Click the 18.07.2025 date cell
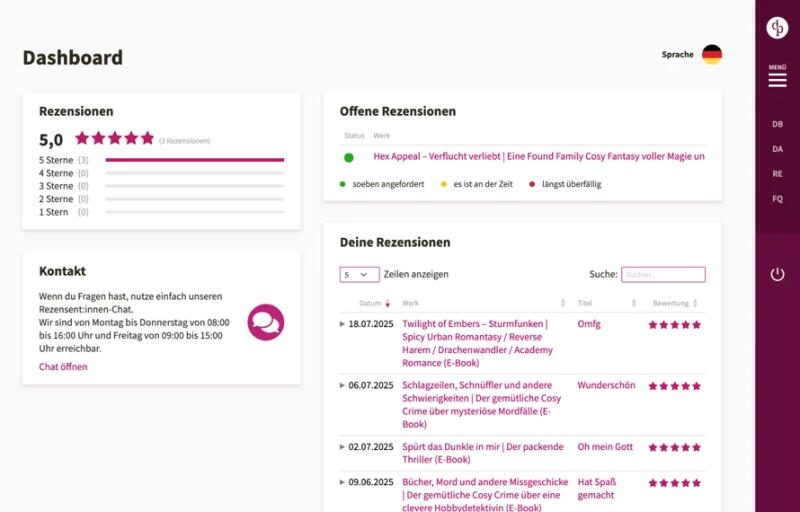The height and width of the screenshot is (512, 800). 371,324
